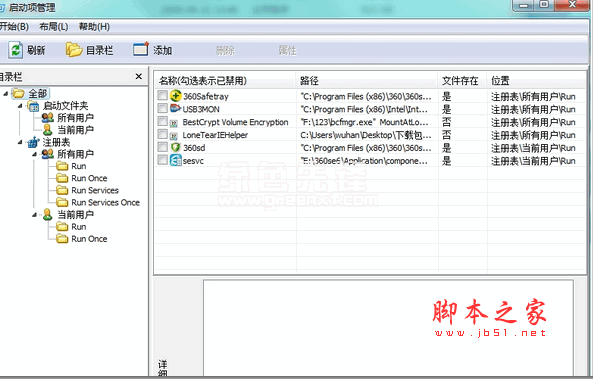Click the 刷新 button label
The image size is (593, 379).
pos(36,50)
